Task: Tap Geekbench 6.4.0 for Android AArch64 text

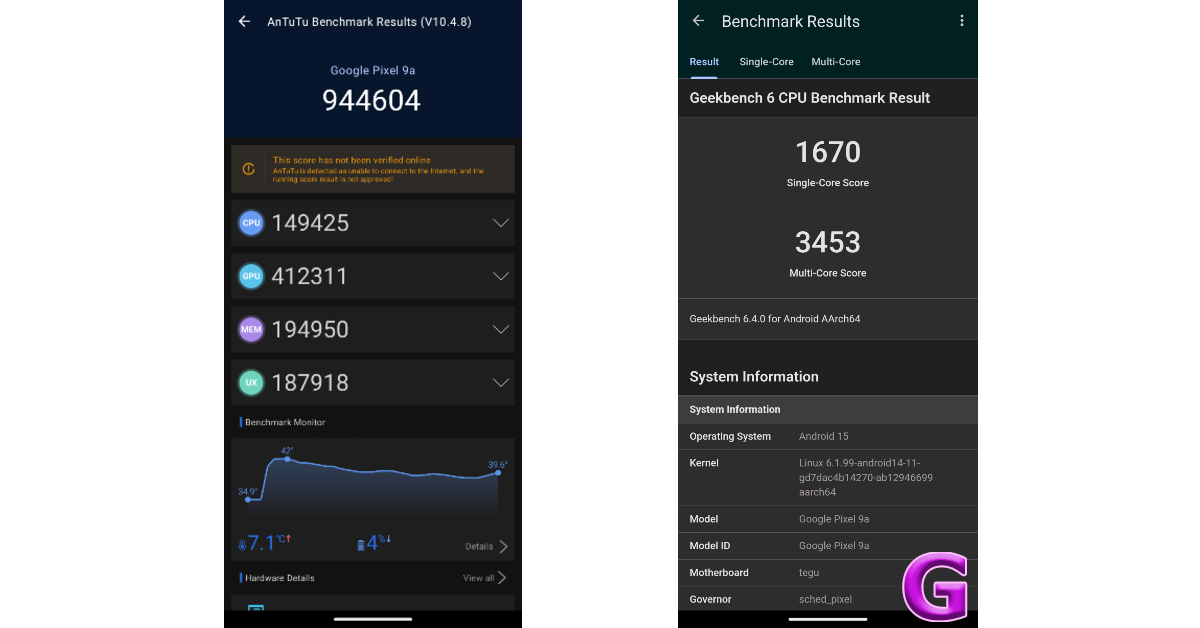Action: coord(775,319)
